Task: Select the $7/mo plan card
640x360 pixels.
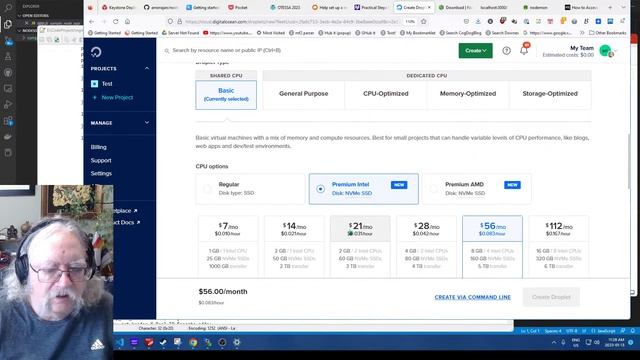Action: 228,247
